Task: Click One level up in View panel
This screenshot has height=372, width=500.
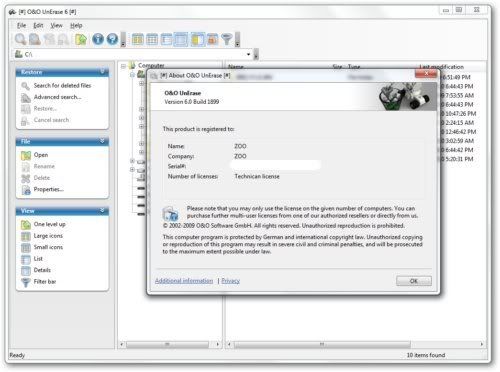Action: pyautogui.click(x=49, y=224)
